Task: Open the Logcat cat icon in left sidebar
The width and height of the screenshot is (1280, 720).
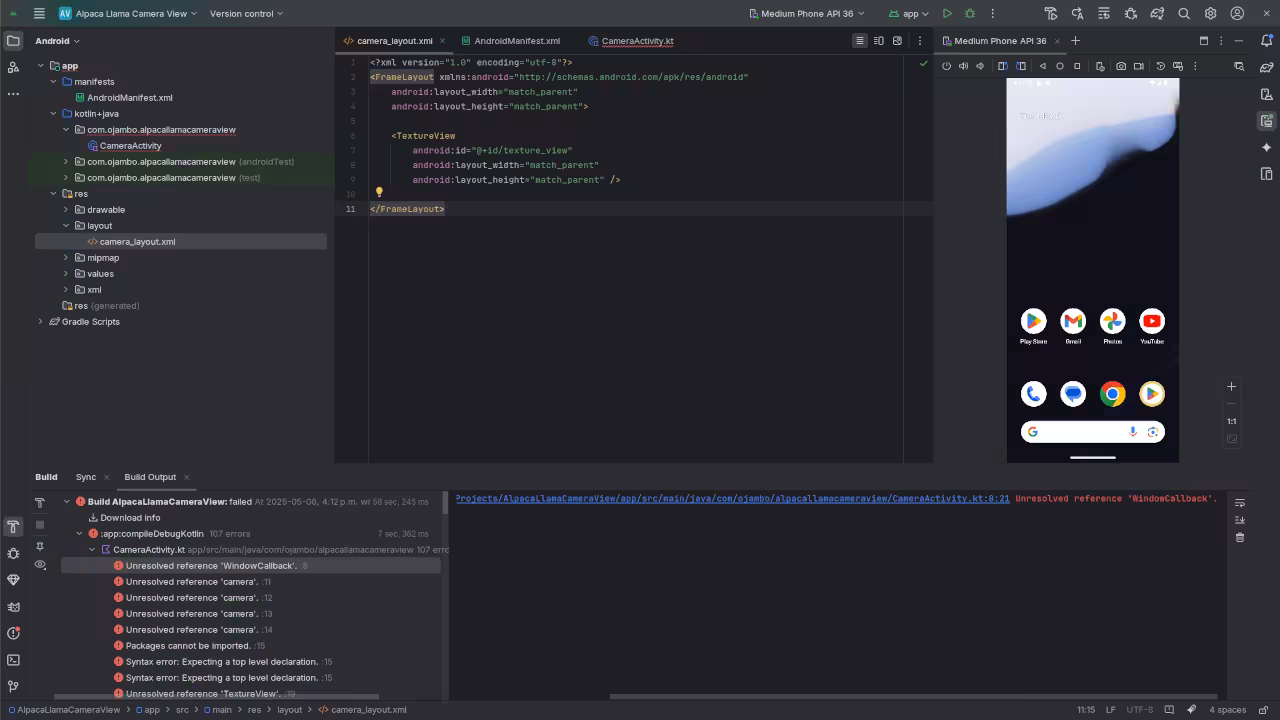Action: (13, 606)
